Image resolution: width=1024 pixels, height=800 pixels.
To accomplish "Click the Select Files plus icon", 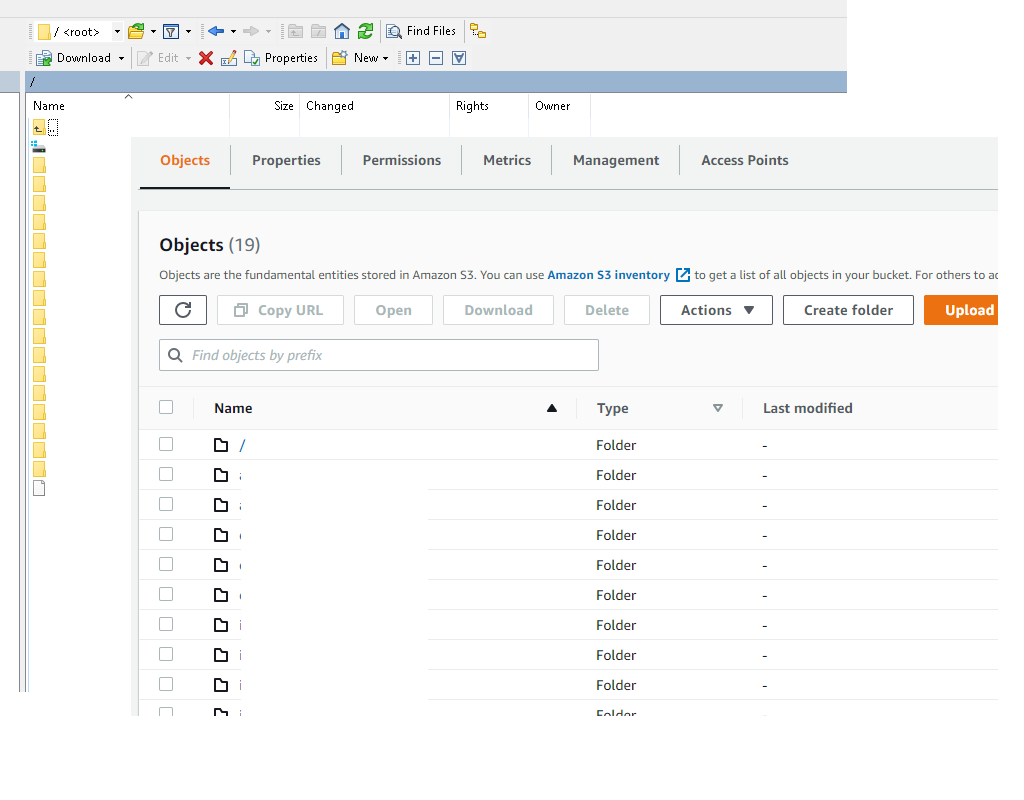I will pos(413,58).
